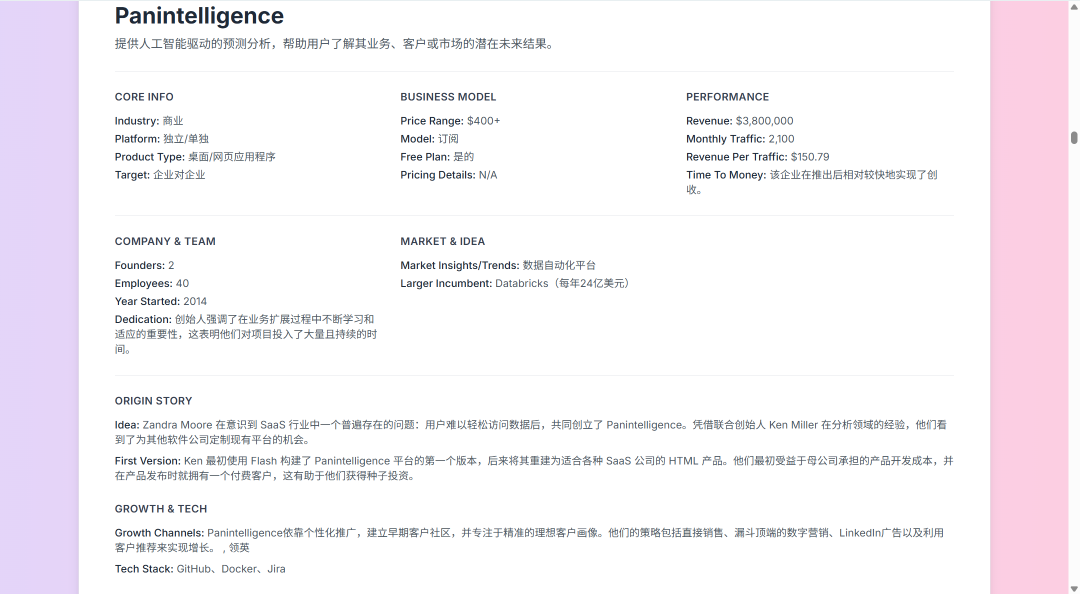Click the vertical scrollbar thumb
Image resolution: width=1080 pixels, height=594 pixels.
[1074, 137]
